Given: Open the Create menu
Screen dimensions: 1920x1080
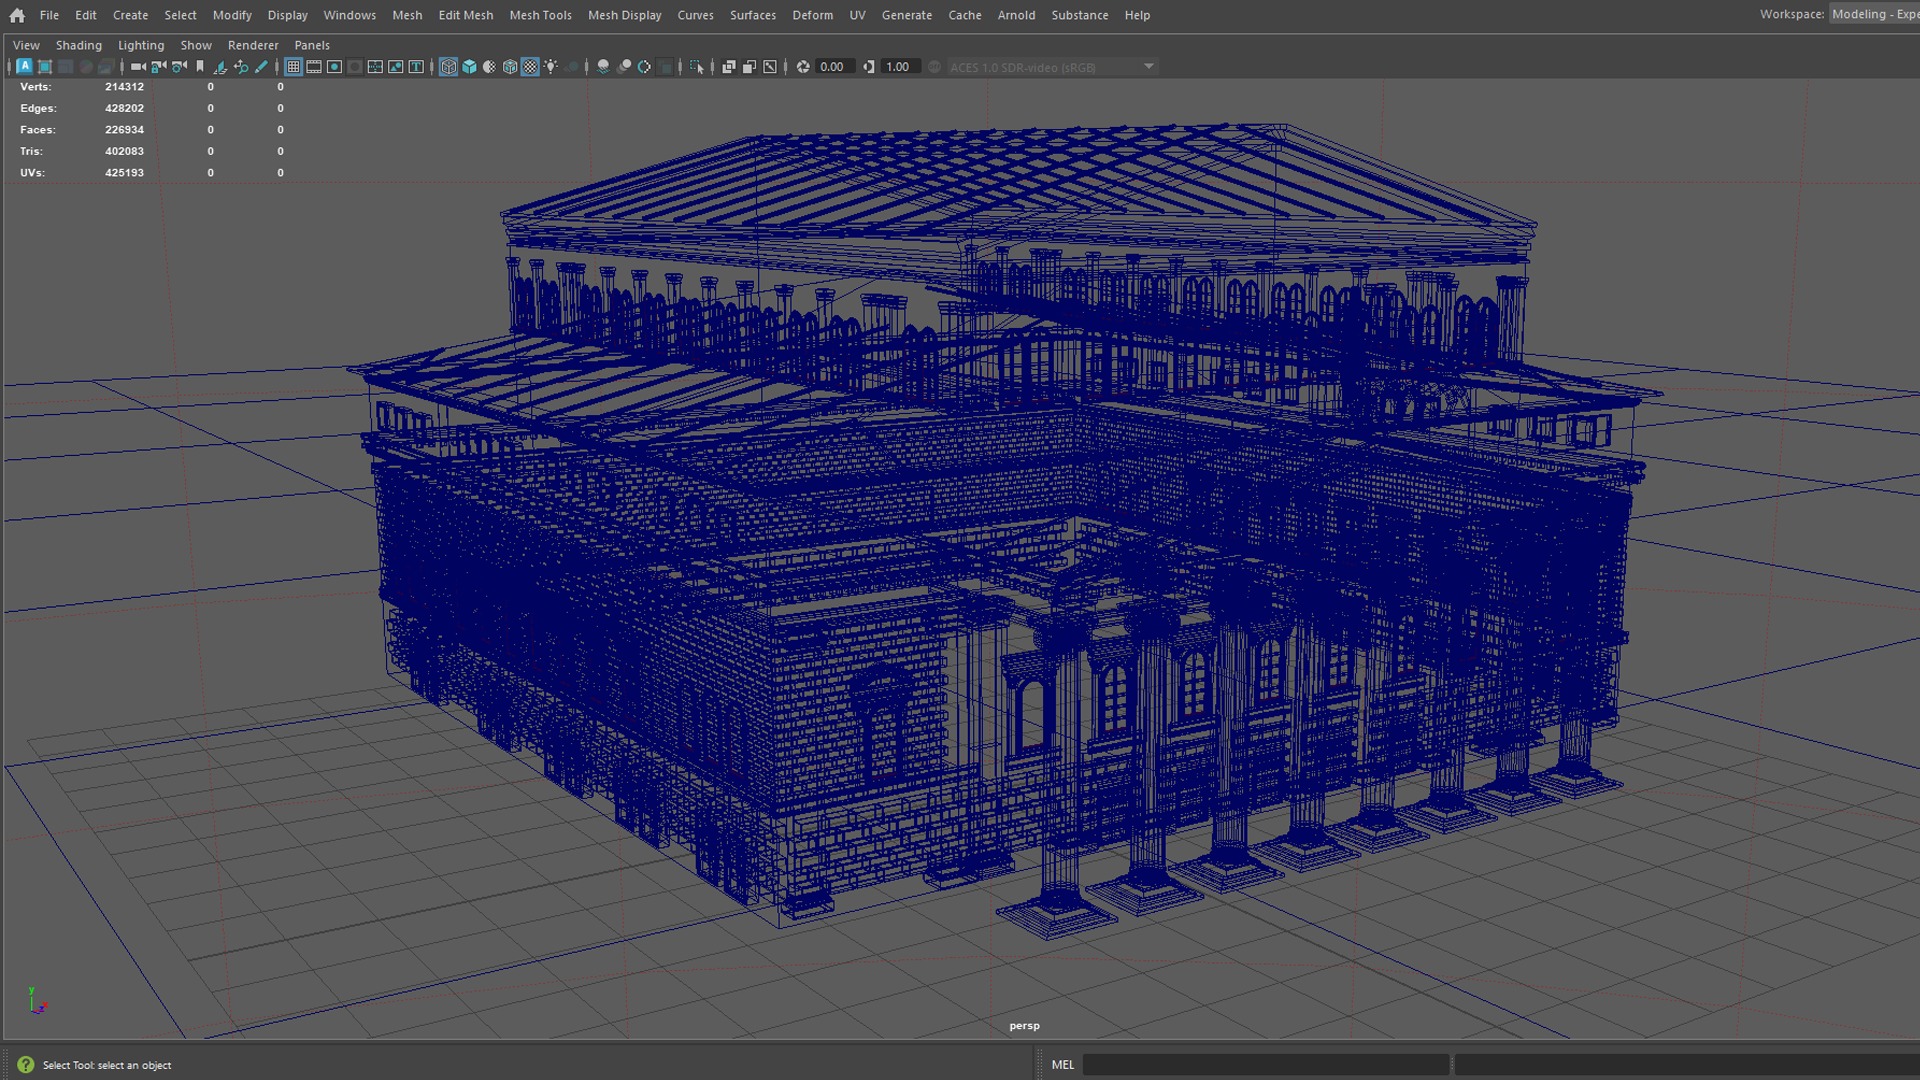Looking at the screenshot, I should [x=130, y=15].
